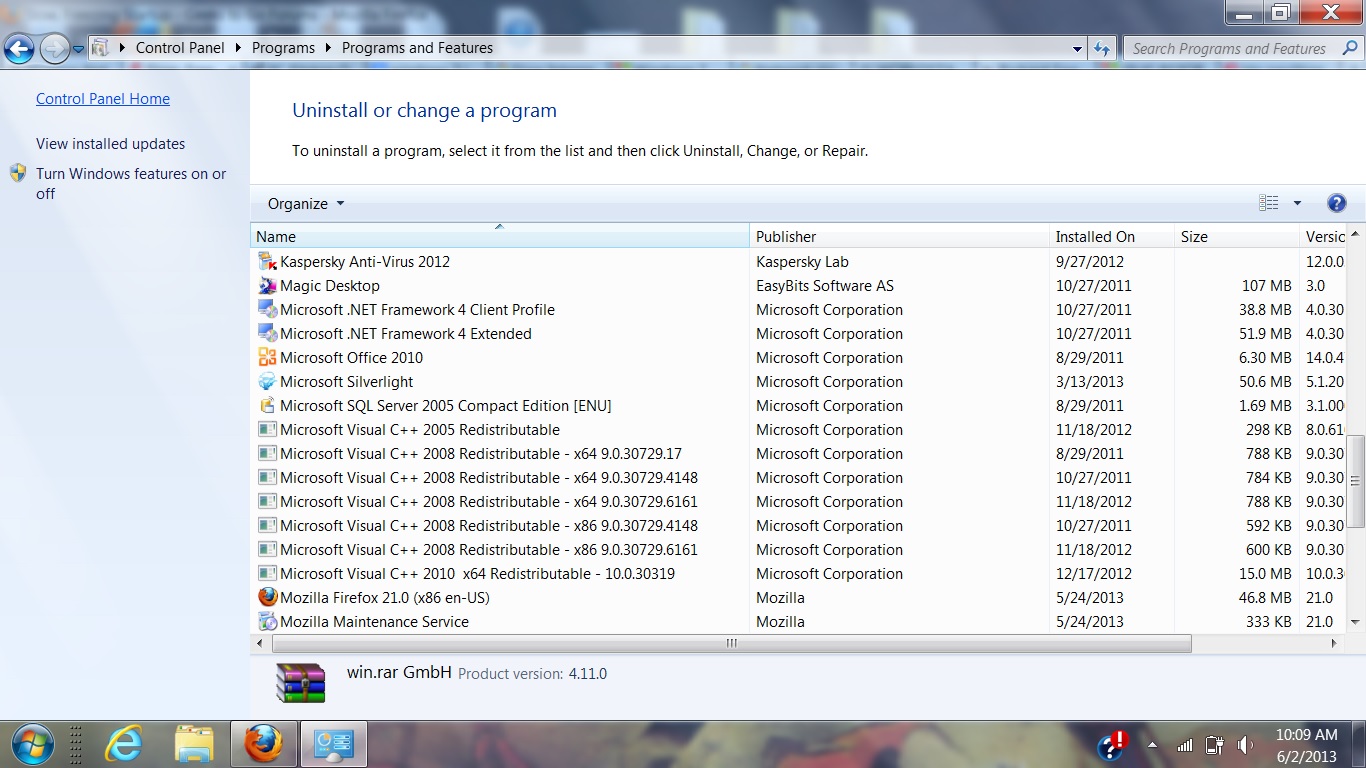The height and width of the screenshot is (768, 1366).
Task: Open the Windows Start button
Action: [31, 744]
